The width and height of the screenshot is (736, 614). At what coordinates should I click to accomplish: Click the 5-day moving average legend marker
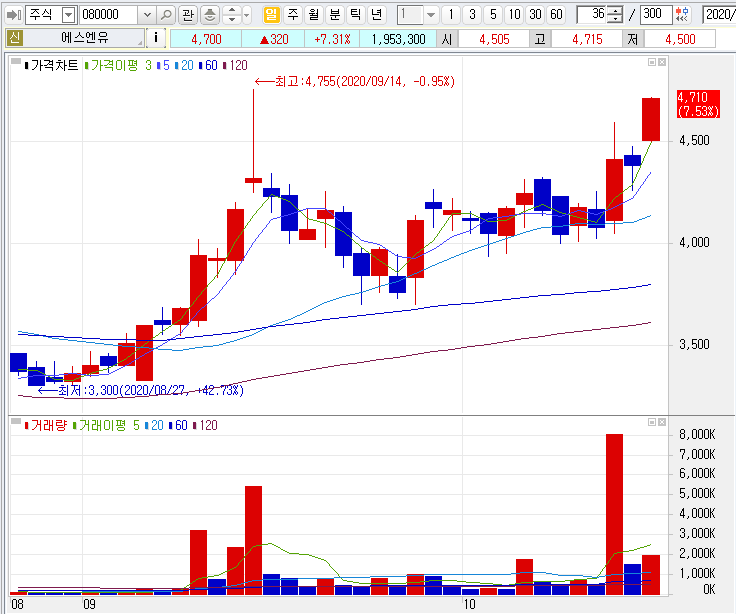pyautogui.click(x=163, y=65)
